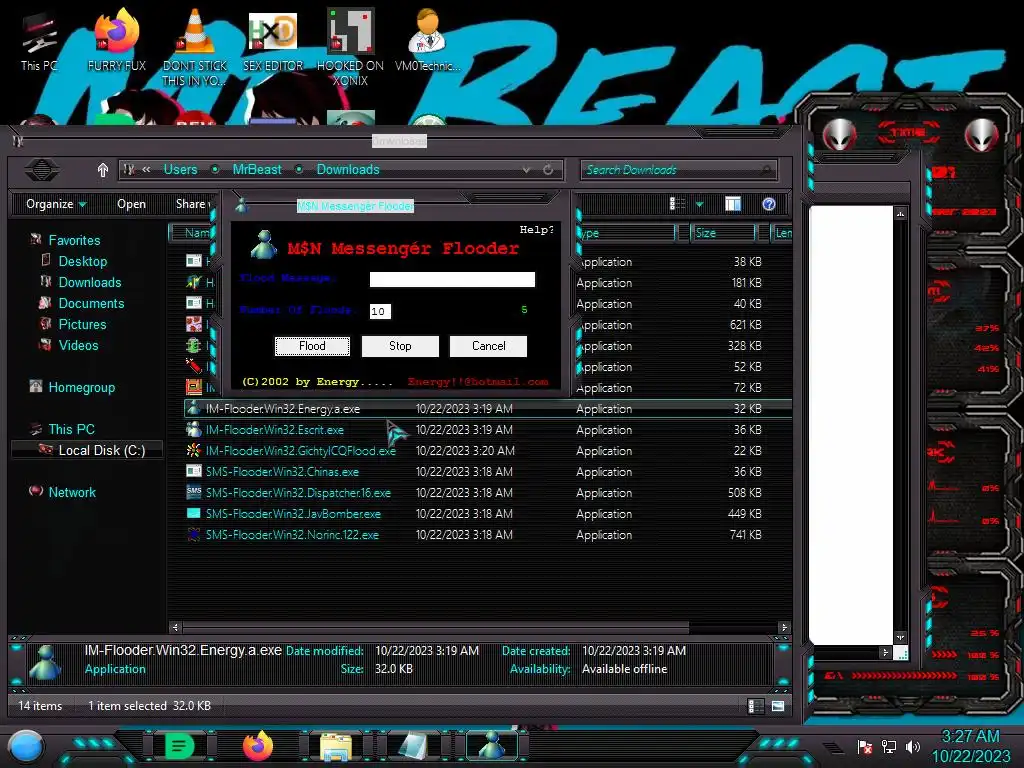Open the VMOTechnic desktop shortcut
The height and width of the screenshot is (768, 1024).
click(428, 40)
